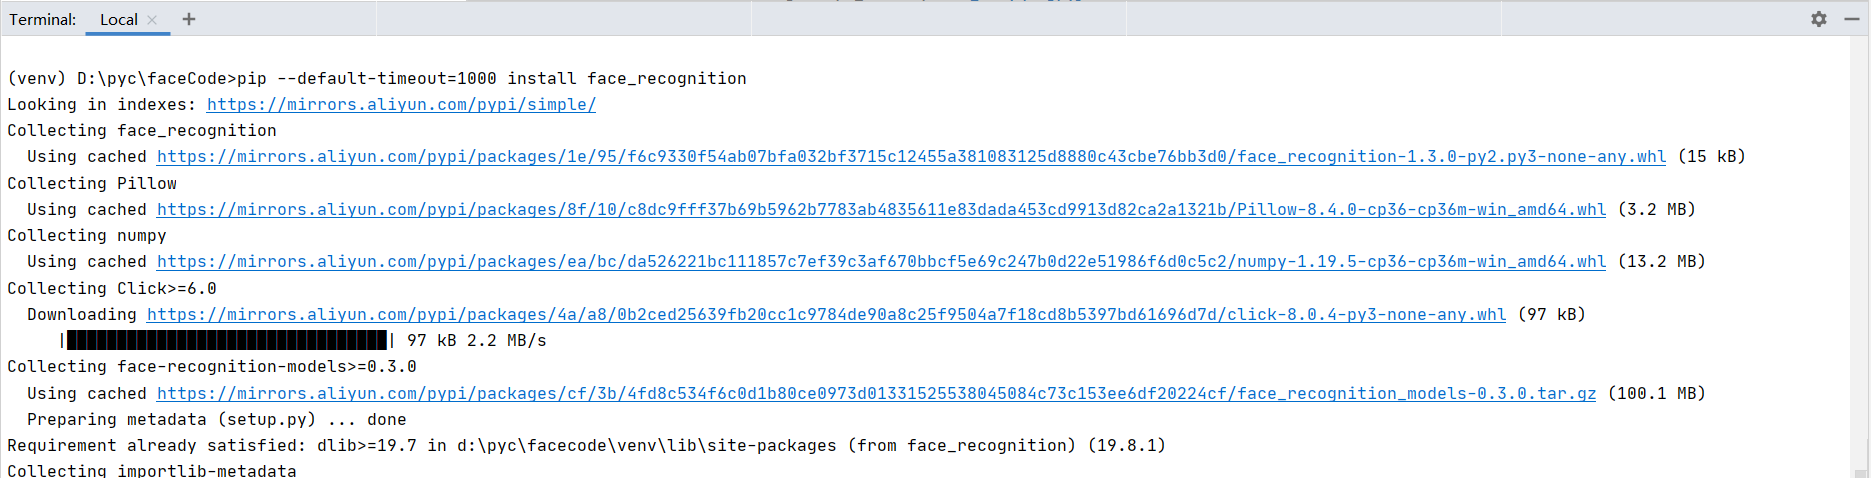Open the terminal settings gear
Viewport: 1871px width, 478px height.
coord(1819,19)
